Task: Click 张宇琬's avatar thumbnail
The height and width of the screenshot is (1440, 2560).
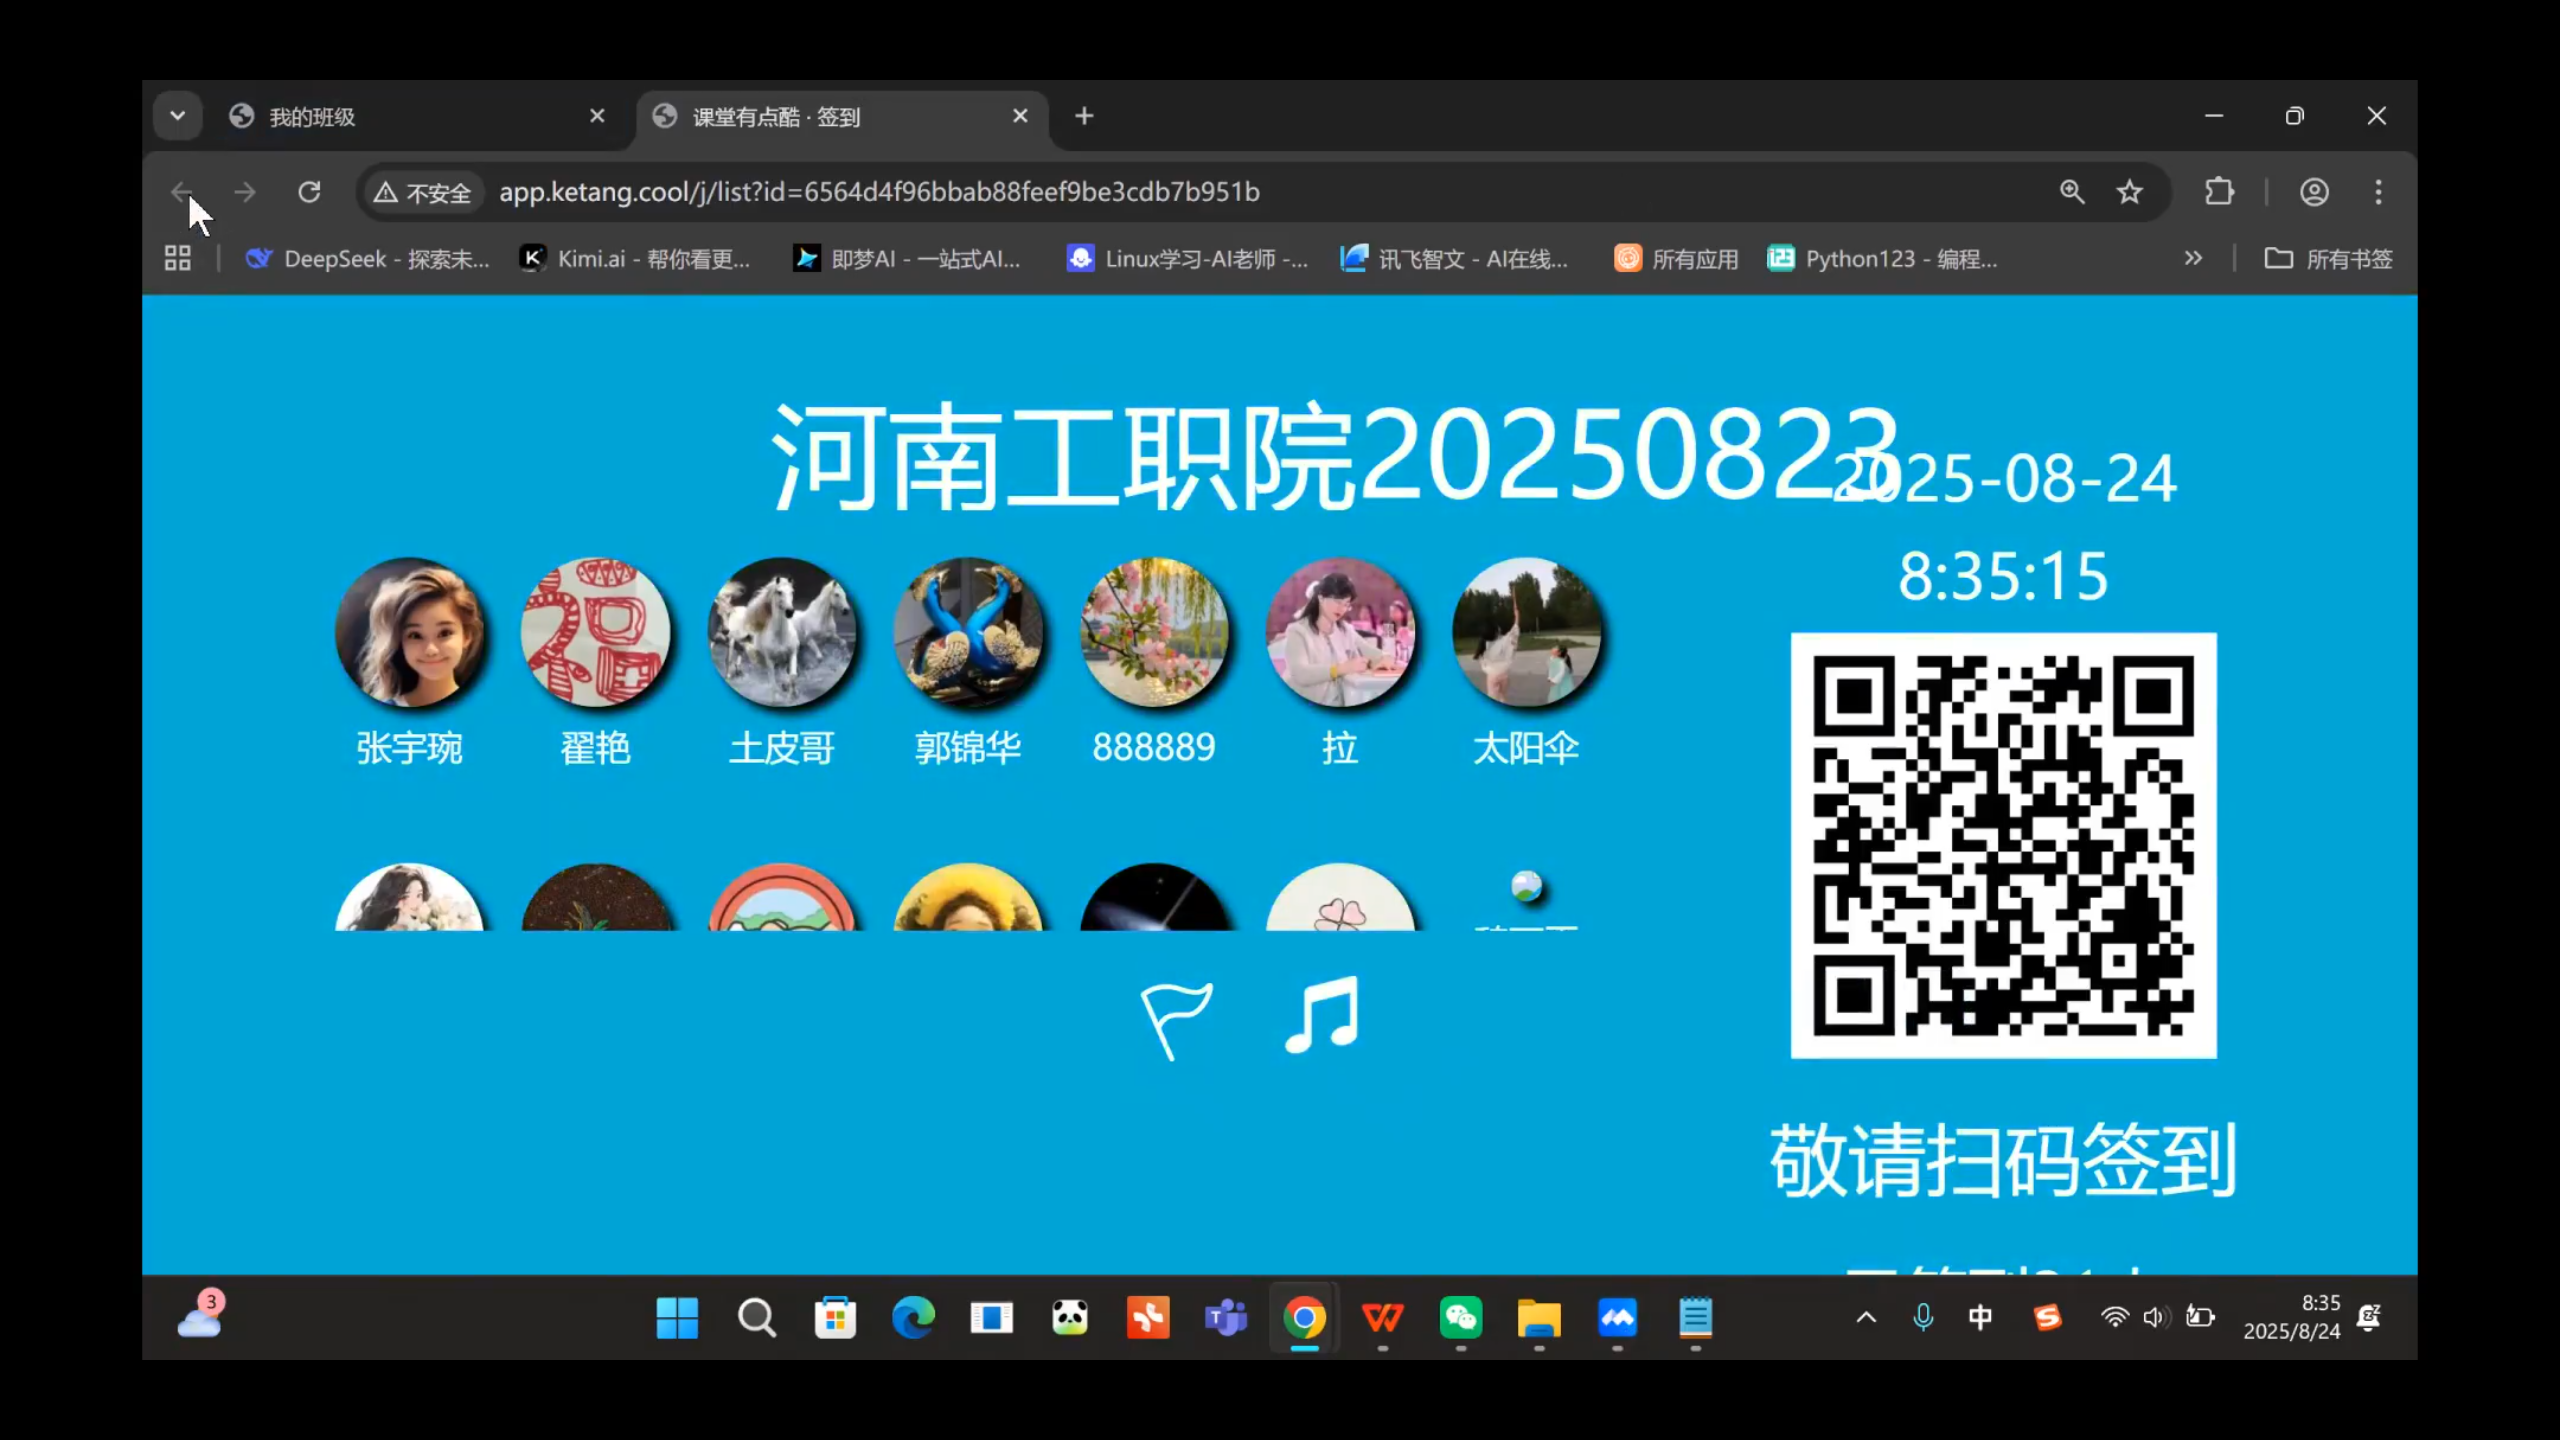Action: (409, 632)
